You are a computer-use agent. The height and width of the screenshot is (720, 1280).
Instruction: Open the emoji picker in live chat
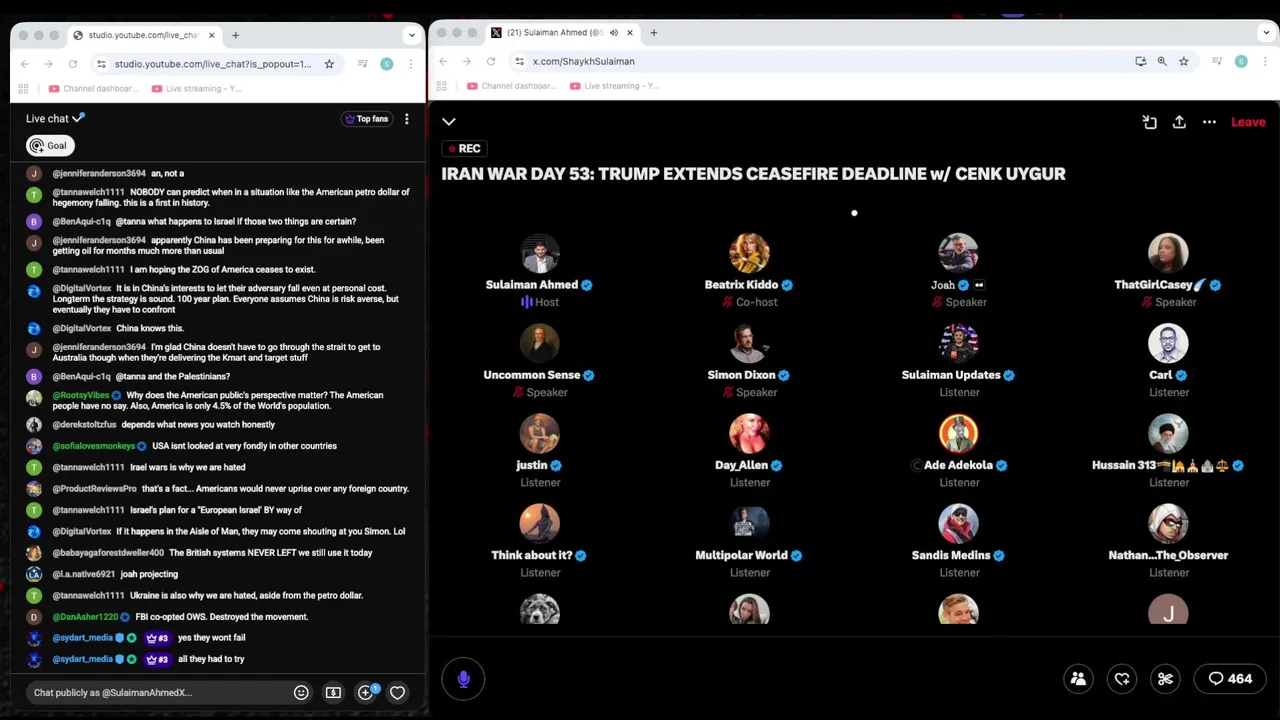click(301, 692)
